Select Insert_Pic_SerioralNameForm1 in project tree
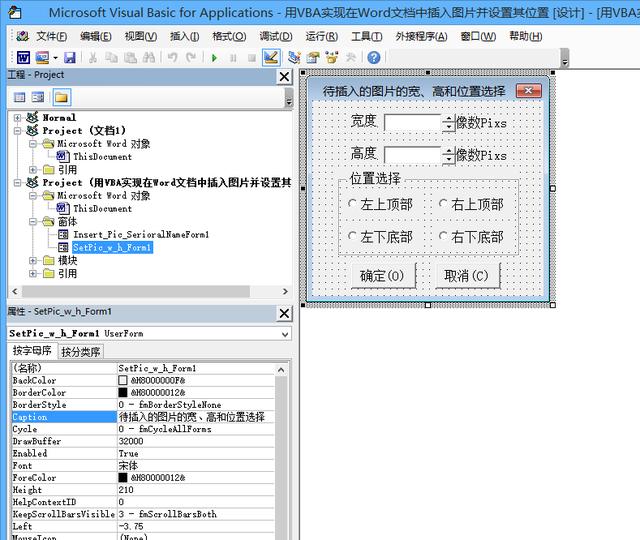 [x=141, y=235]
